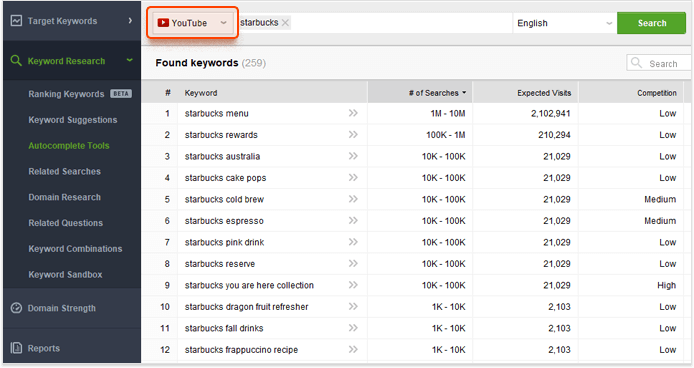The image size is (694, 368).
Task: Click the Domain Strength gauge icon
Action: tap(16, 308)
